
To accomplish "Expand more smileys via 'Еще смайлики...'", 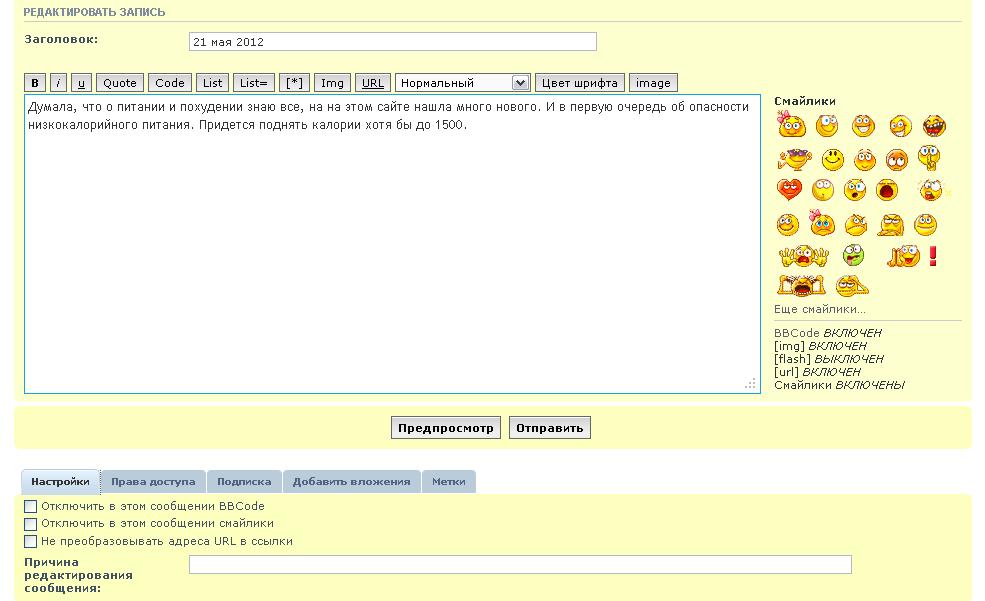I will tap(819, 310).
